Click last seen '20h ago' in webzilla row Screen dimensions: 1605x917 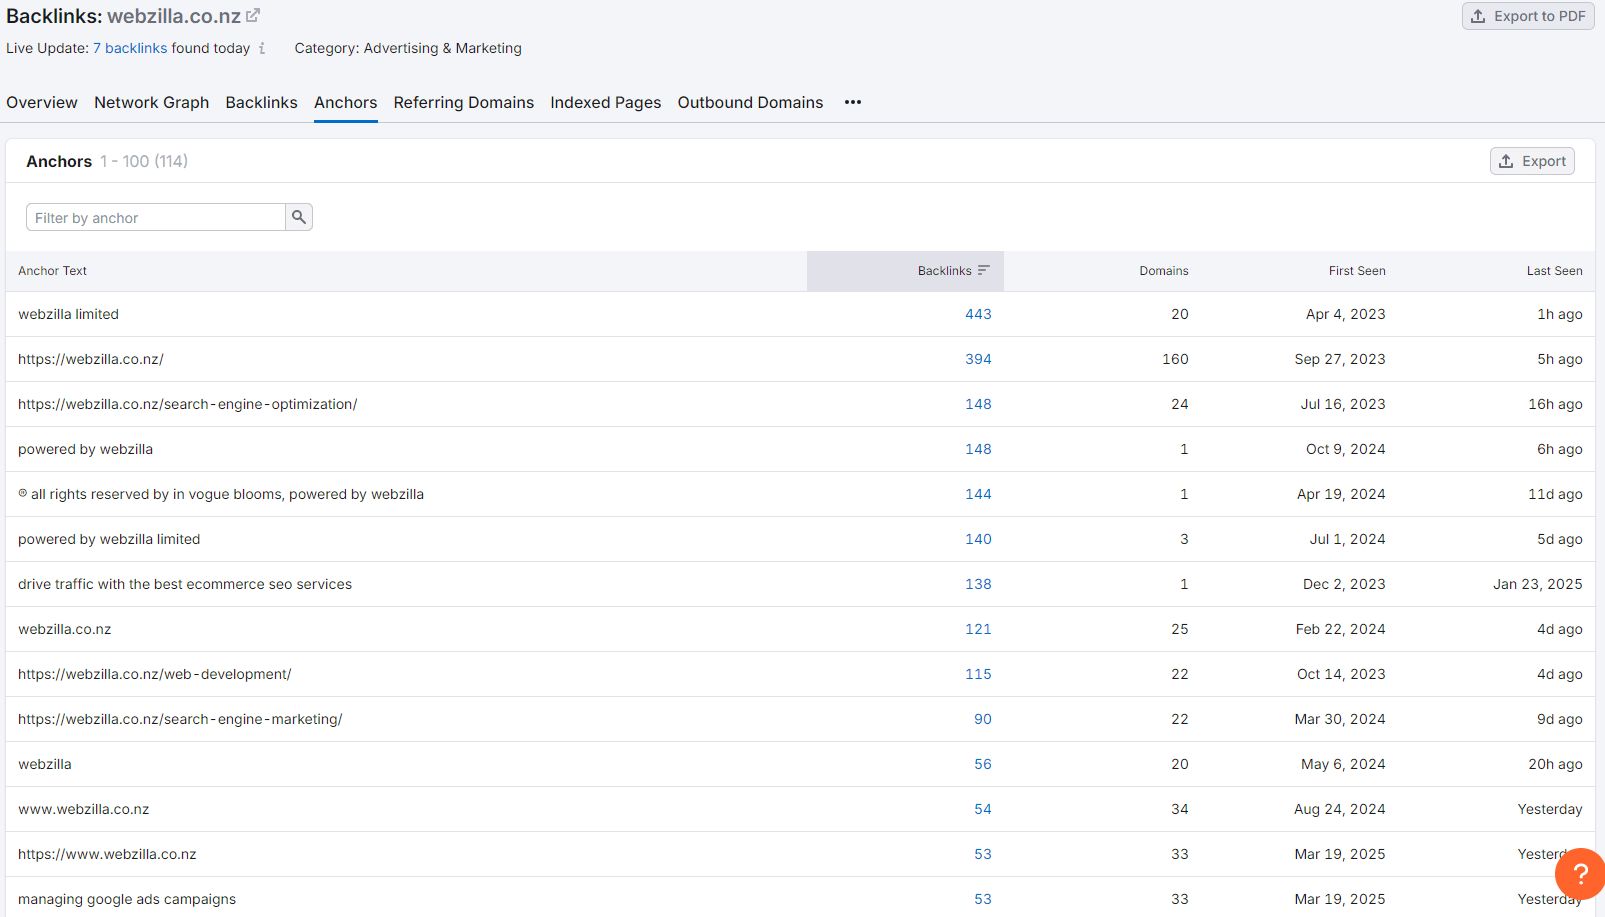1555,764
